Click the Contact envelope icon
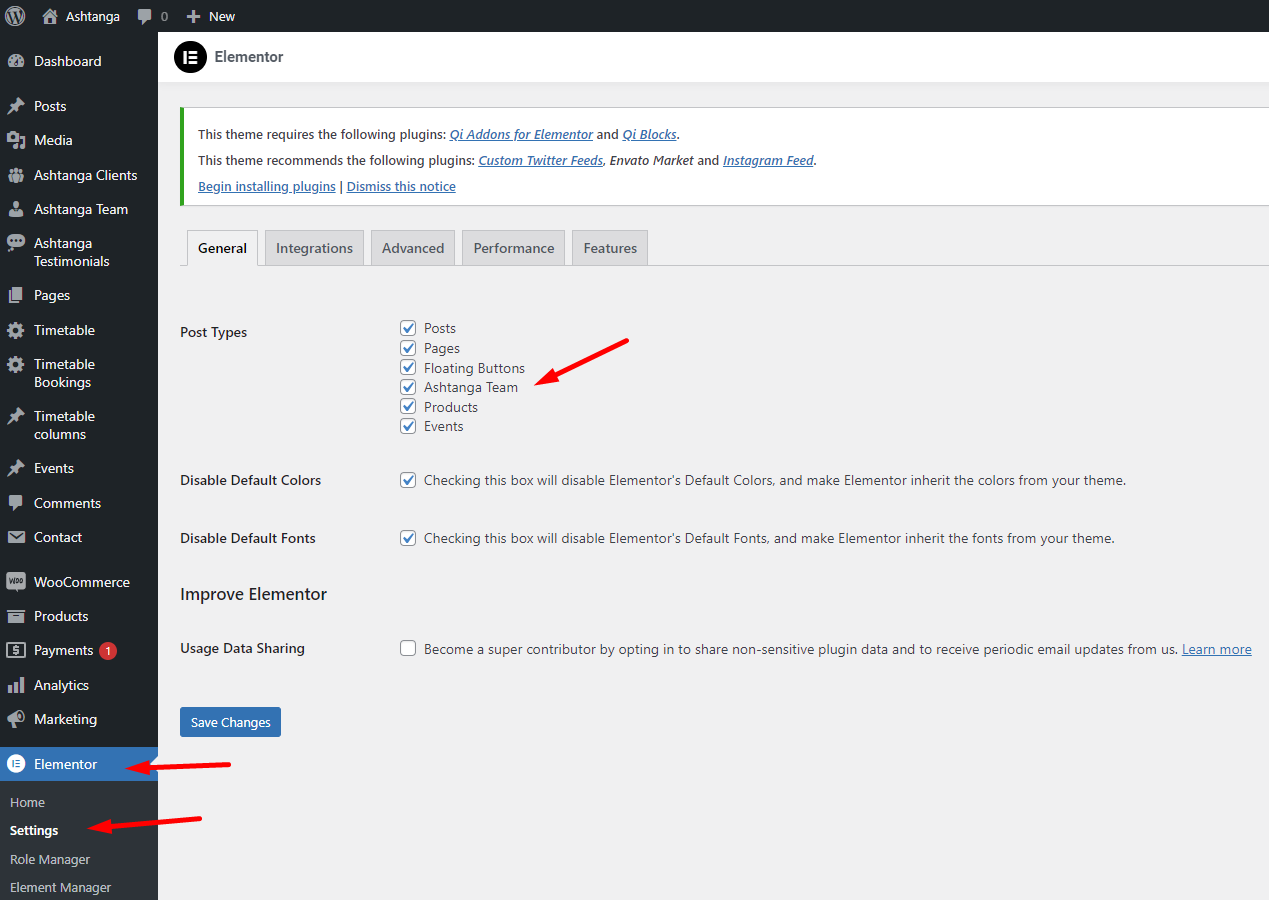This screenshot has height=900, width=1269. tap(16, 537)
